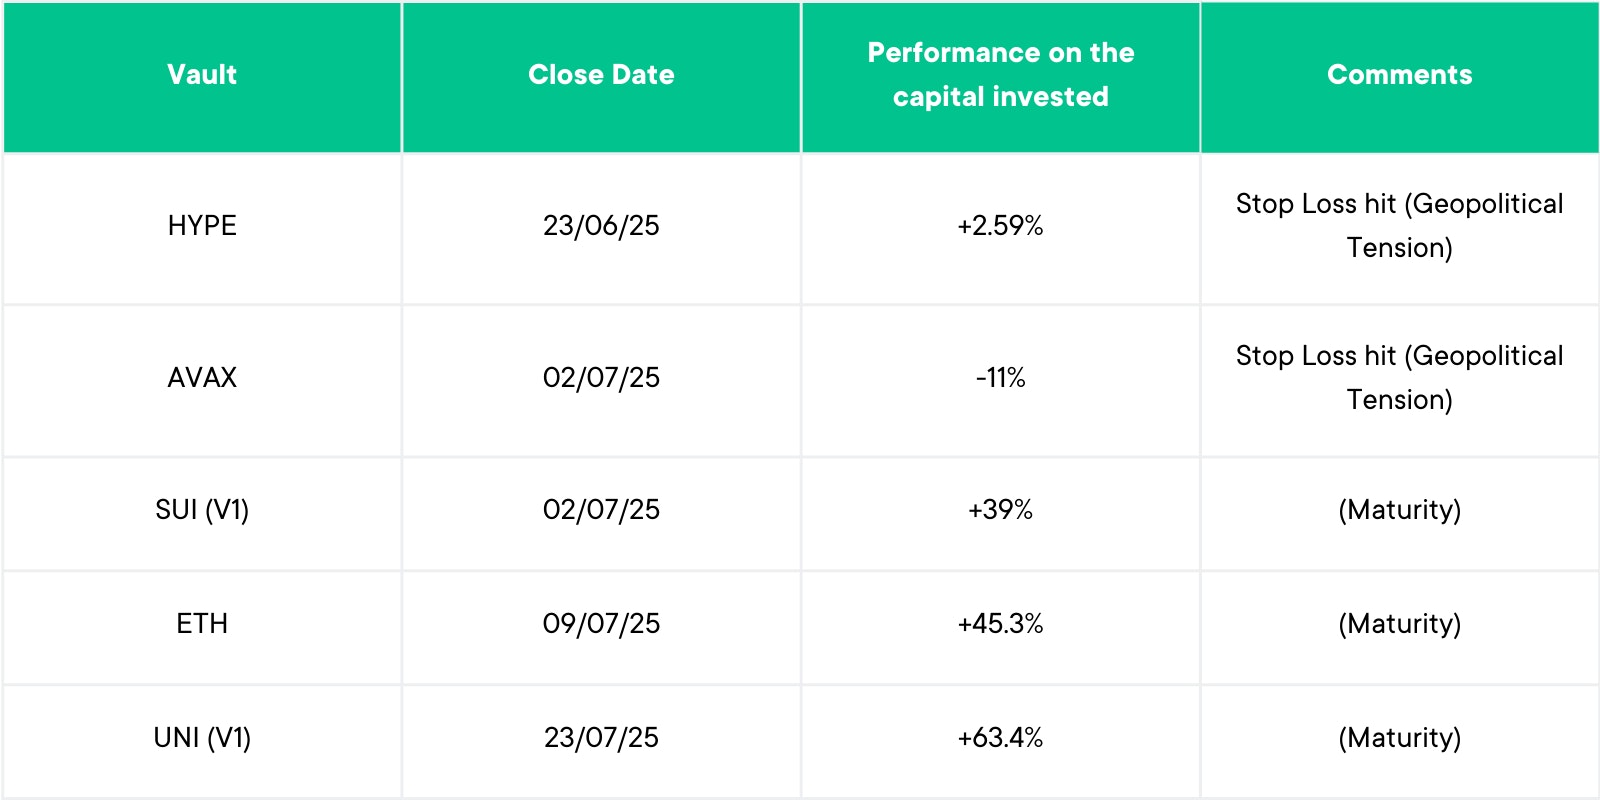Screen dimensions: 1600x800
Task: Click the Stop Loss comment in HYPE row
Action: click(x=1399, y=226)
